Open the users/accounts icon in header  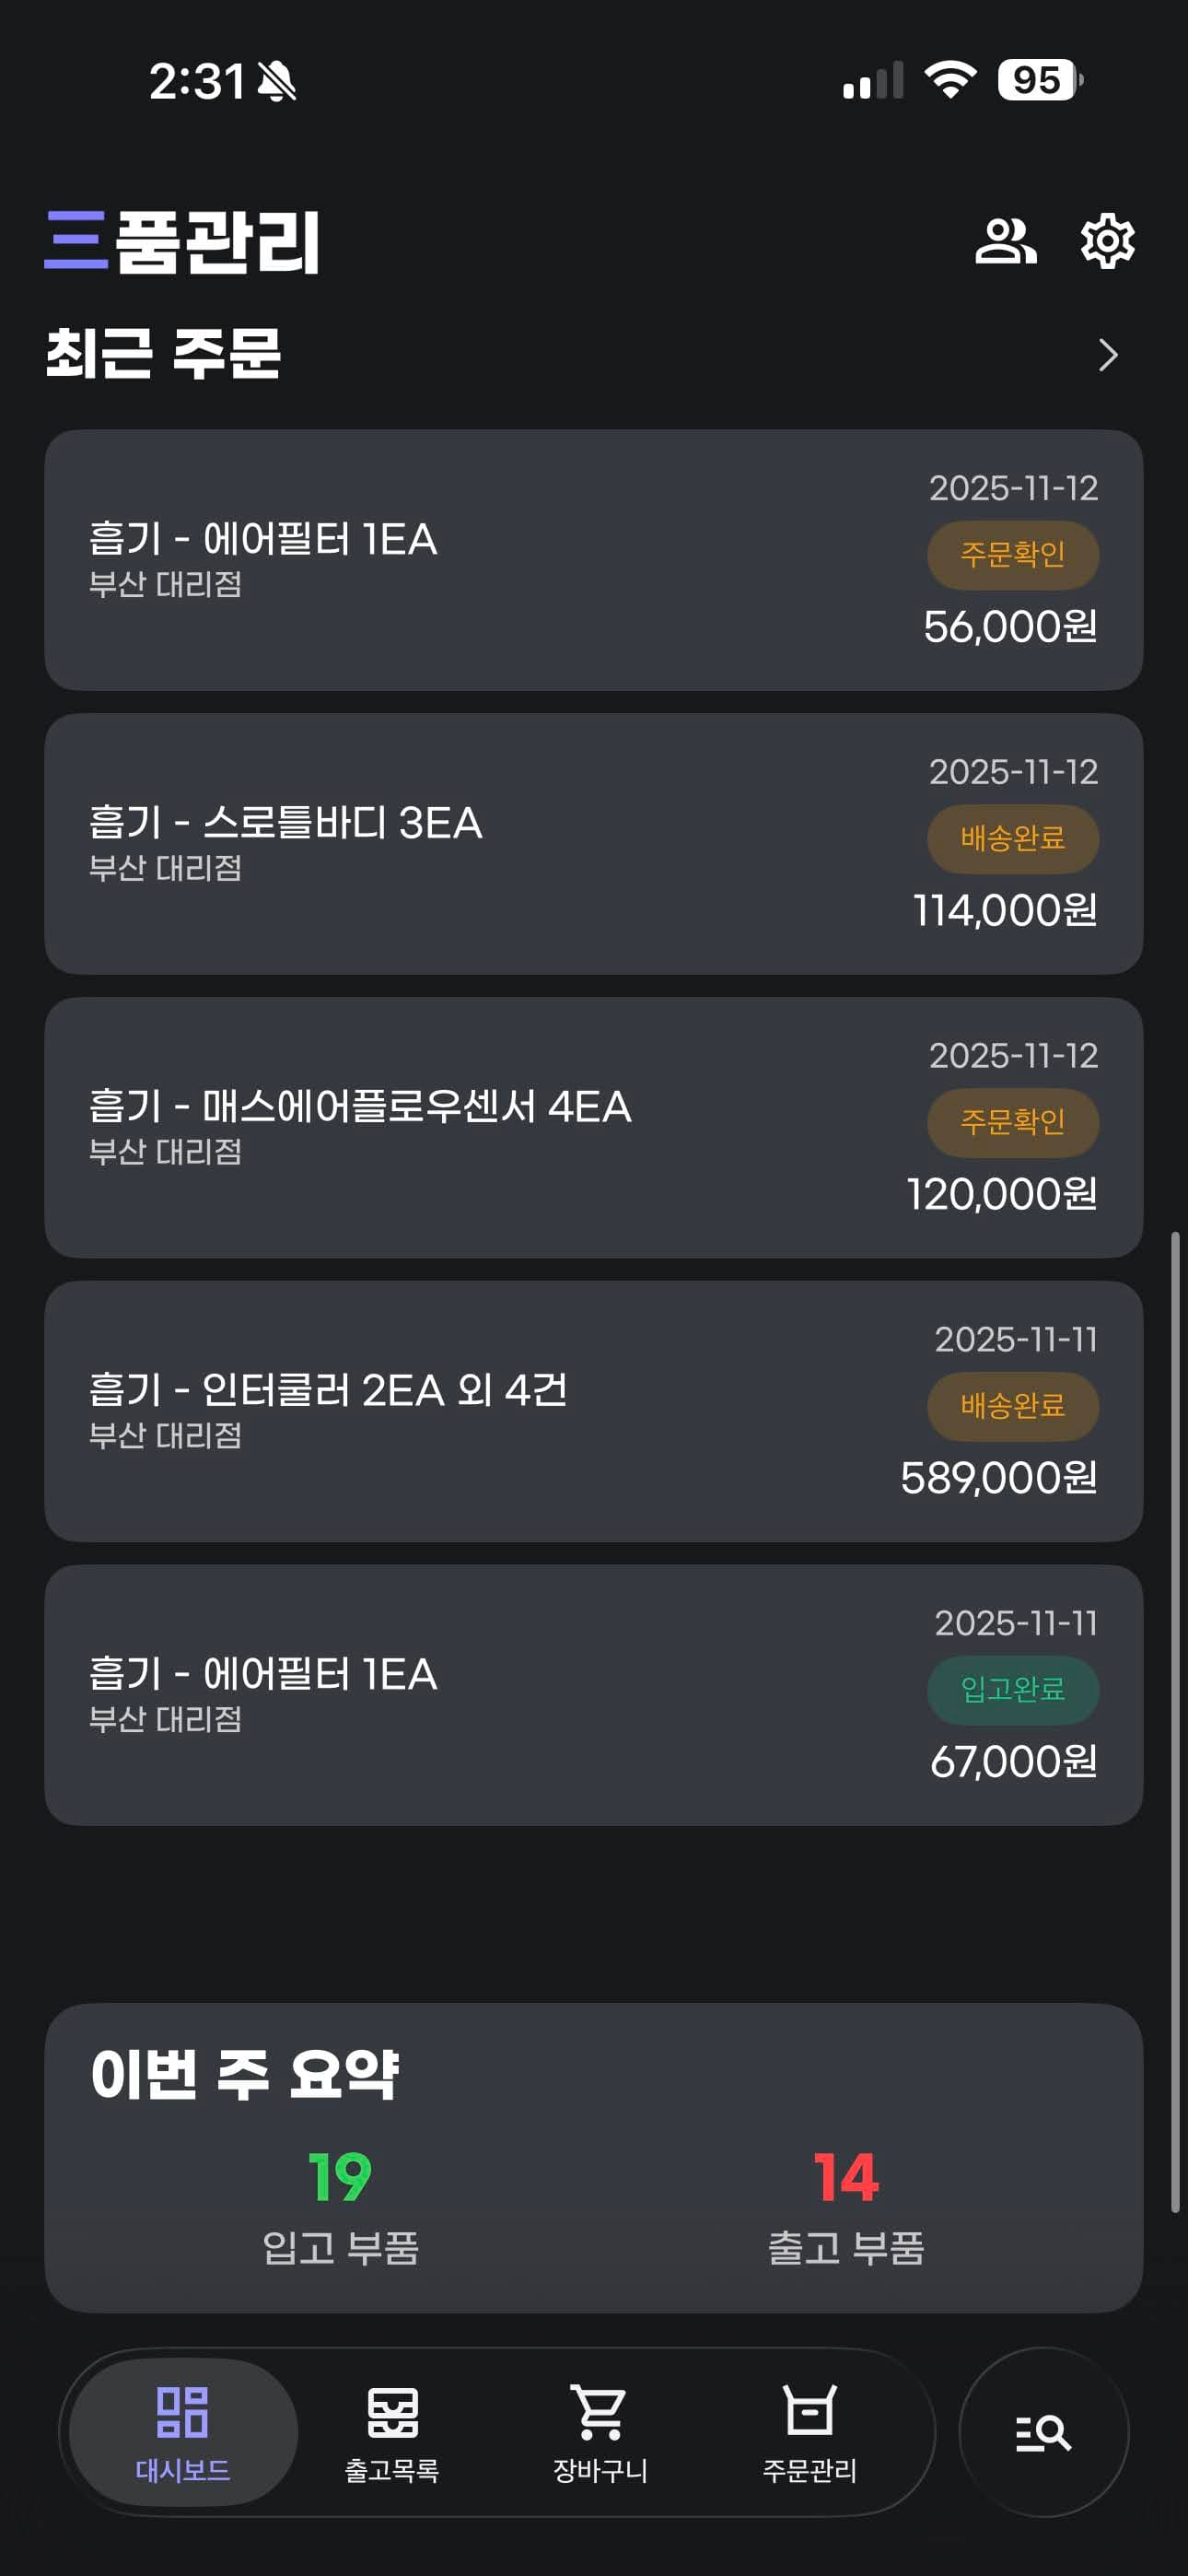click(1005, 241)
